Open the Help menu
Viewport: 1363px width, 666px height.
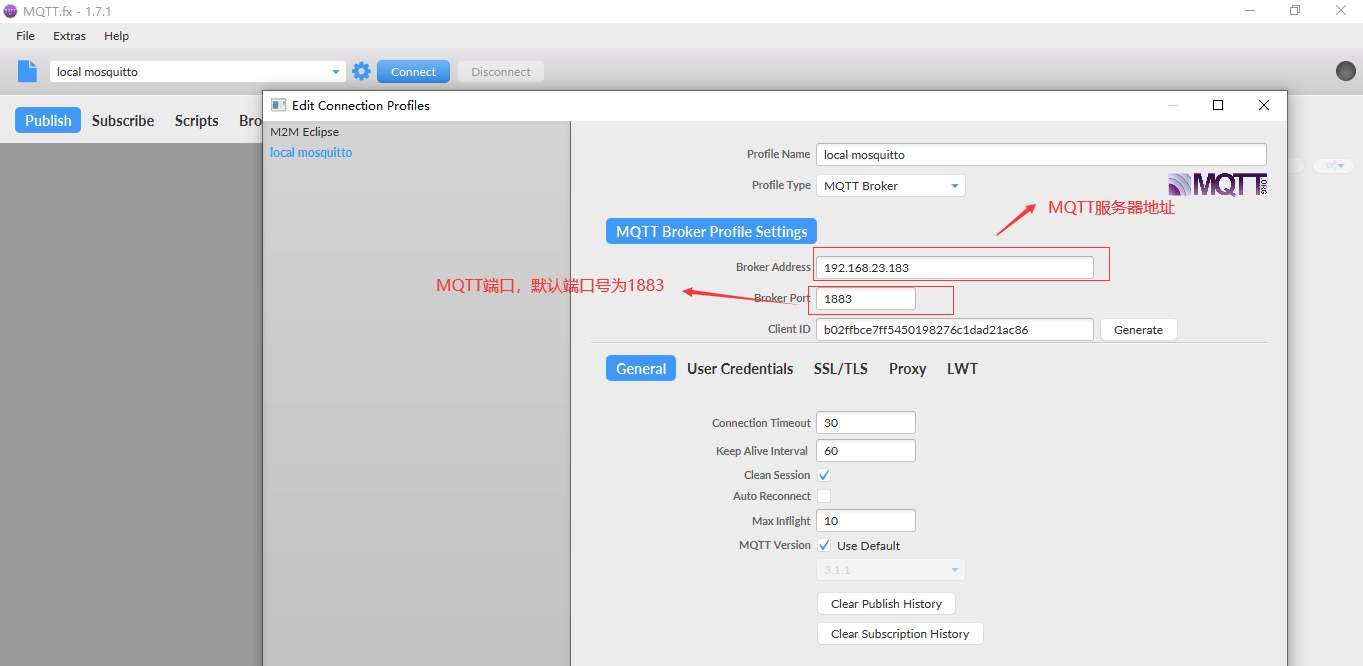coord(117,36)
